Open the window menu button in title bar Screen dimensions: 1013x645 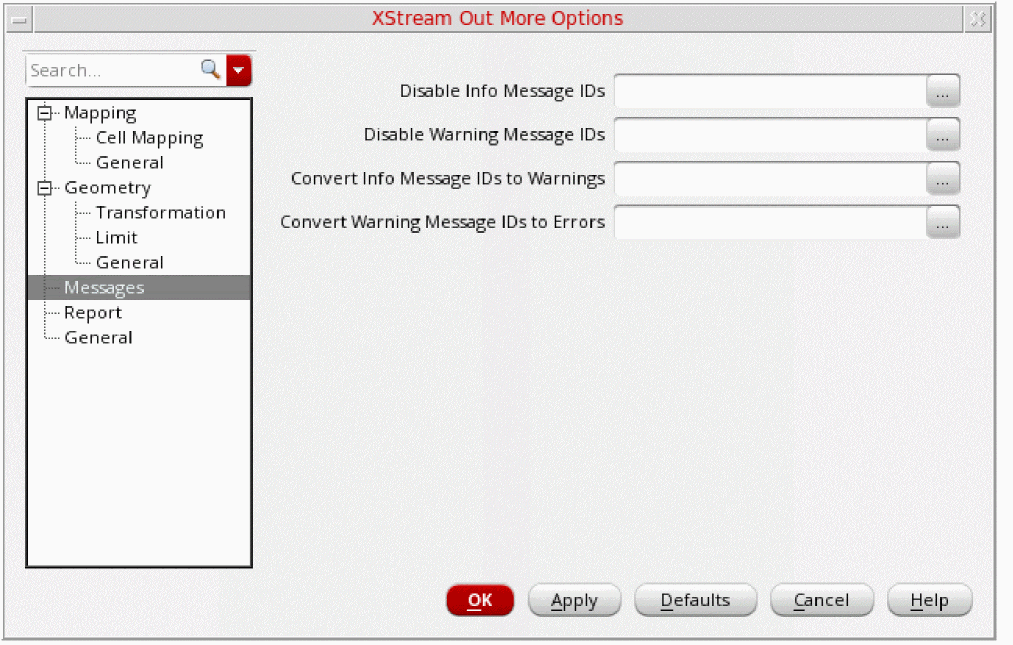[x=19, y=19]
